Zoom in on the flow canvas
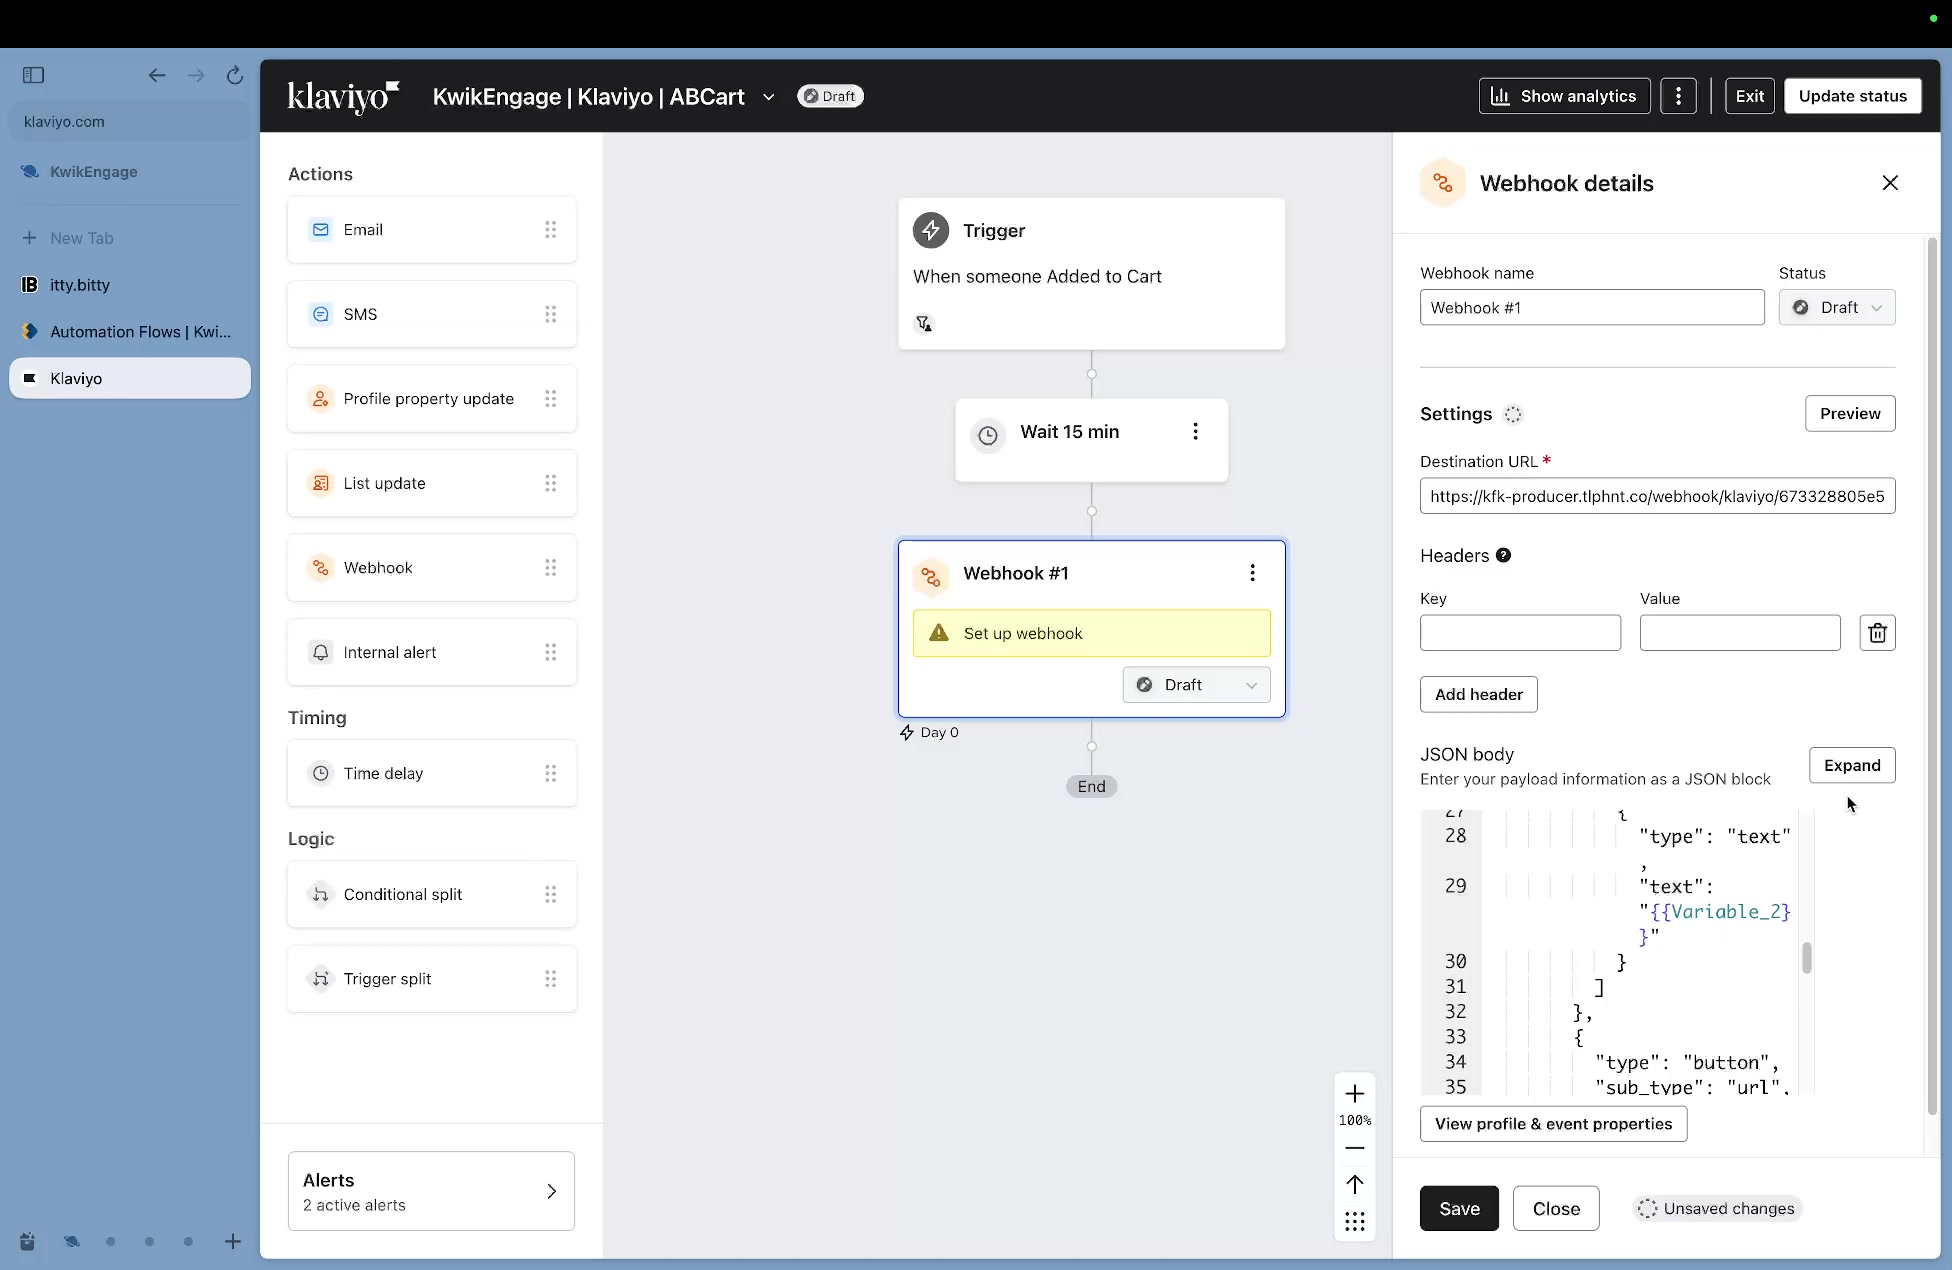Image resolution: width=1952 pixels, height=1270 pixels. 1355,1094
